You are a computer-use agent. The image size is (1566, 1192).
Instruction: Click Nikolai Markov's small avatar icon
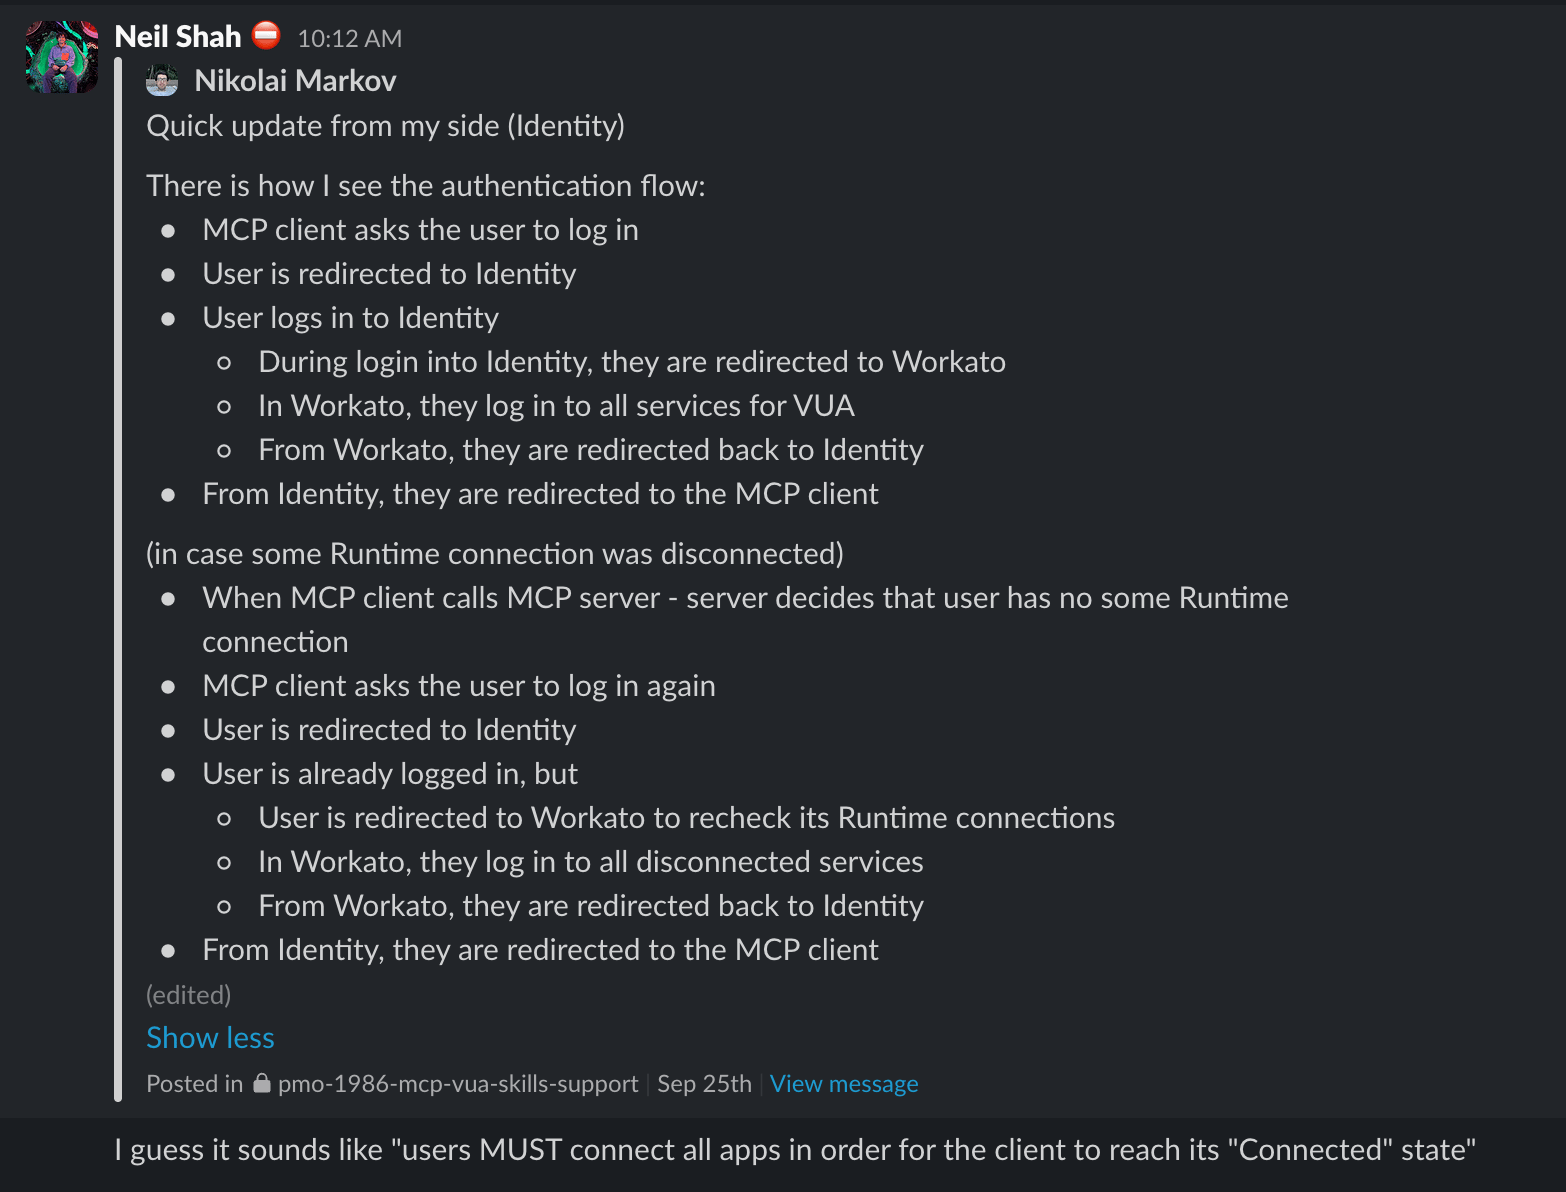(162, 80)
